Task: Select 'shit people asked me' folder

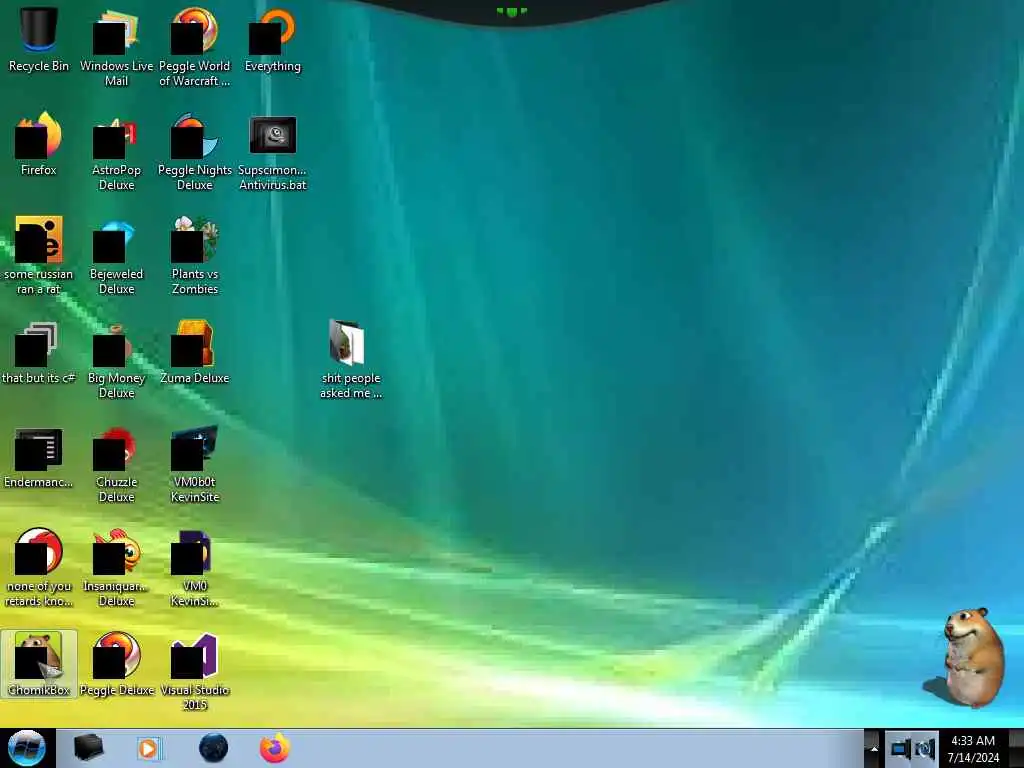Action: pyautogui.click(x=351, y=359)
